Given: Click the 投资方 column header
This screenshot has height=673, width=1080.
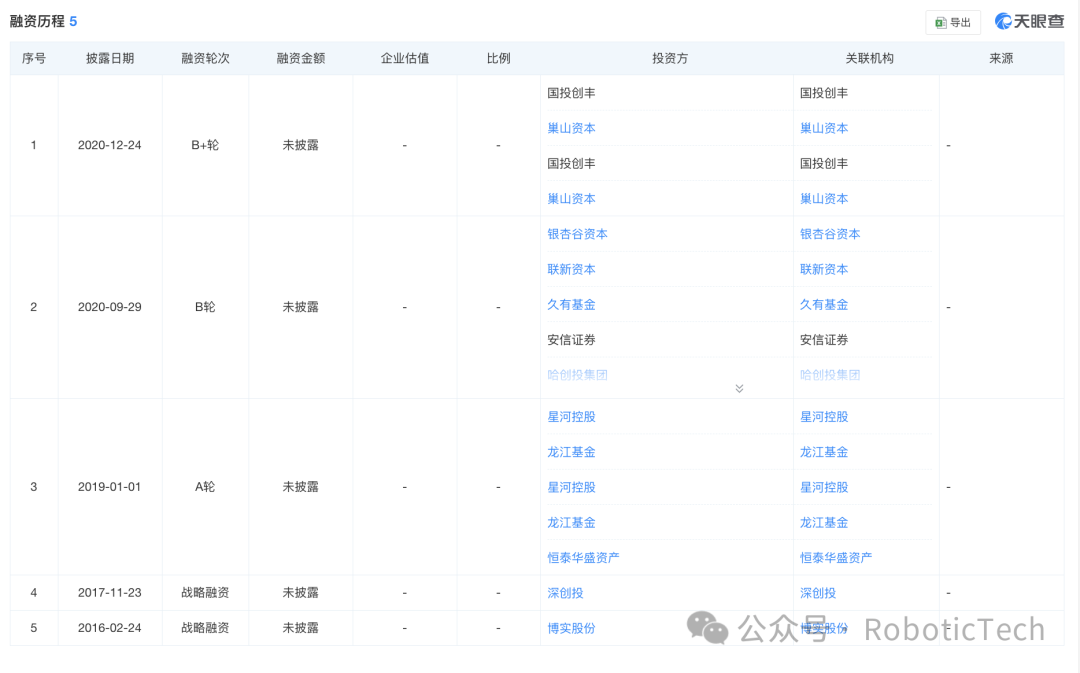Looking at the screenshot, I should (x=672, y=58).
